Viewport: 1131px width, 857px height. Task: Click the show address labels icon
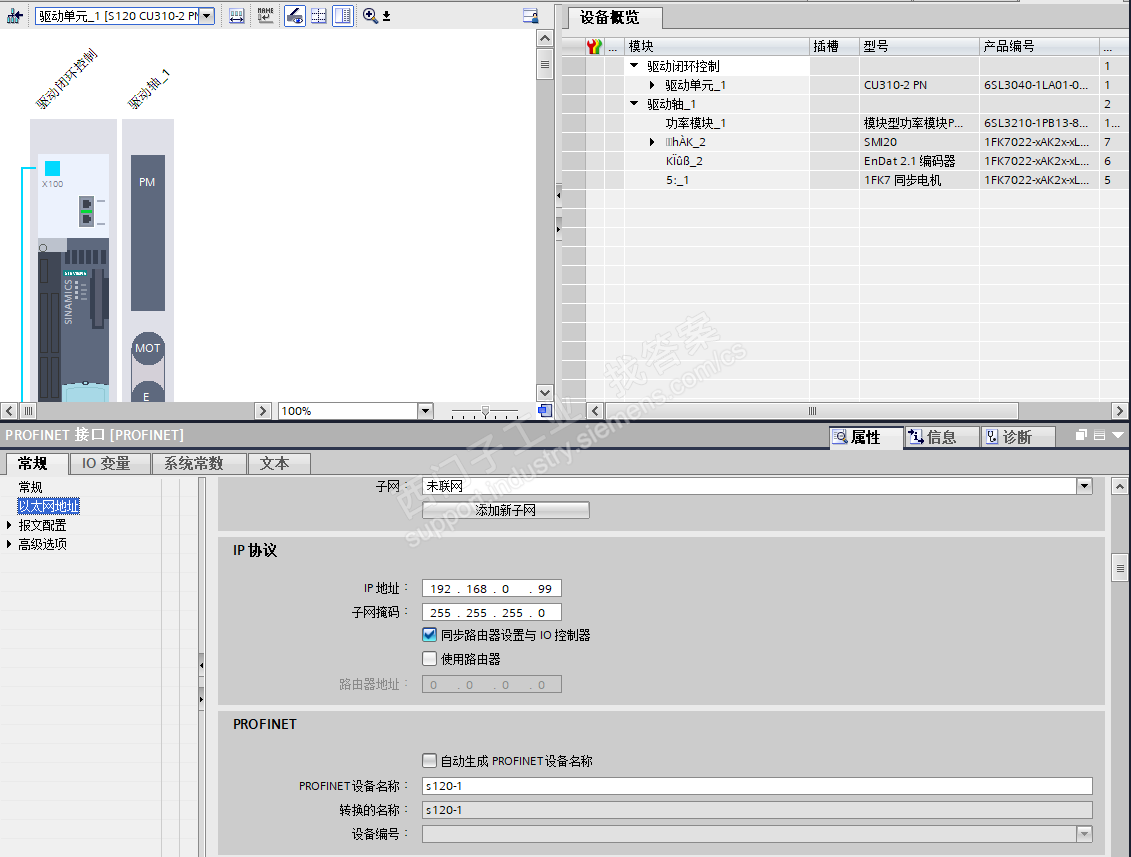click(x=237, y=15)
